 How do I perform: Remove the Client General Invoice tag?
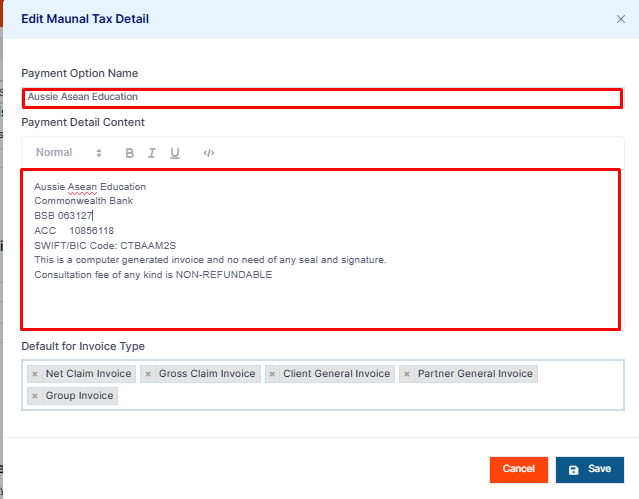pos(272,374)
